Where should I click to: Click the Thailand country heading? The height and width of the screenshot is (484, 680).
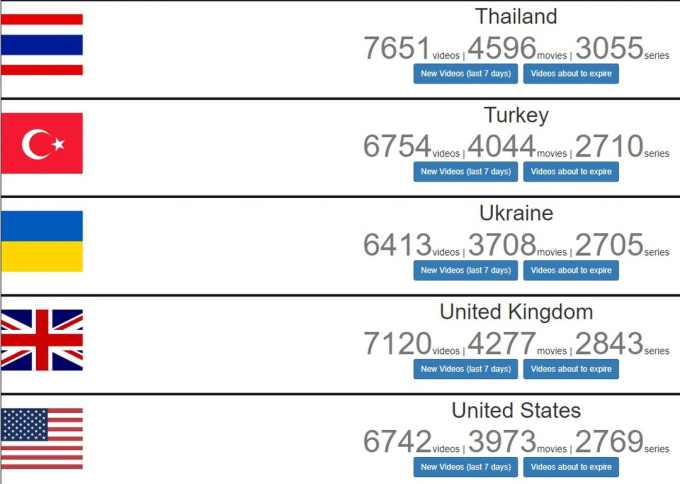516,17
